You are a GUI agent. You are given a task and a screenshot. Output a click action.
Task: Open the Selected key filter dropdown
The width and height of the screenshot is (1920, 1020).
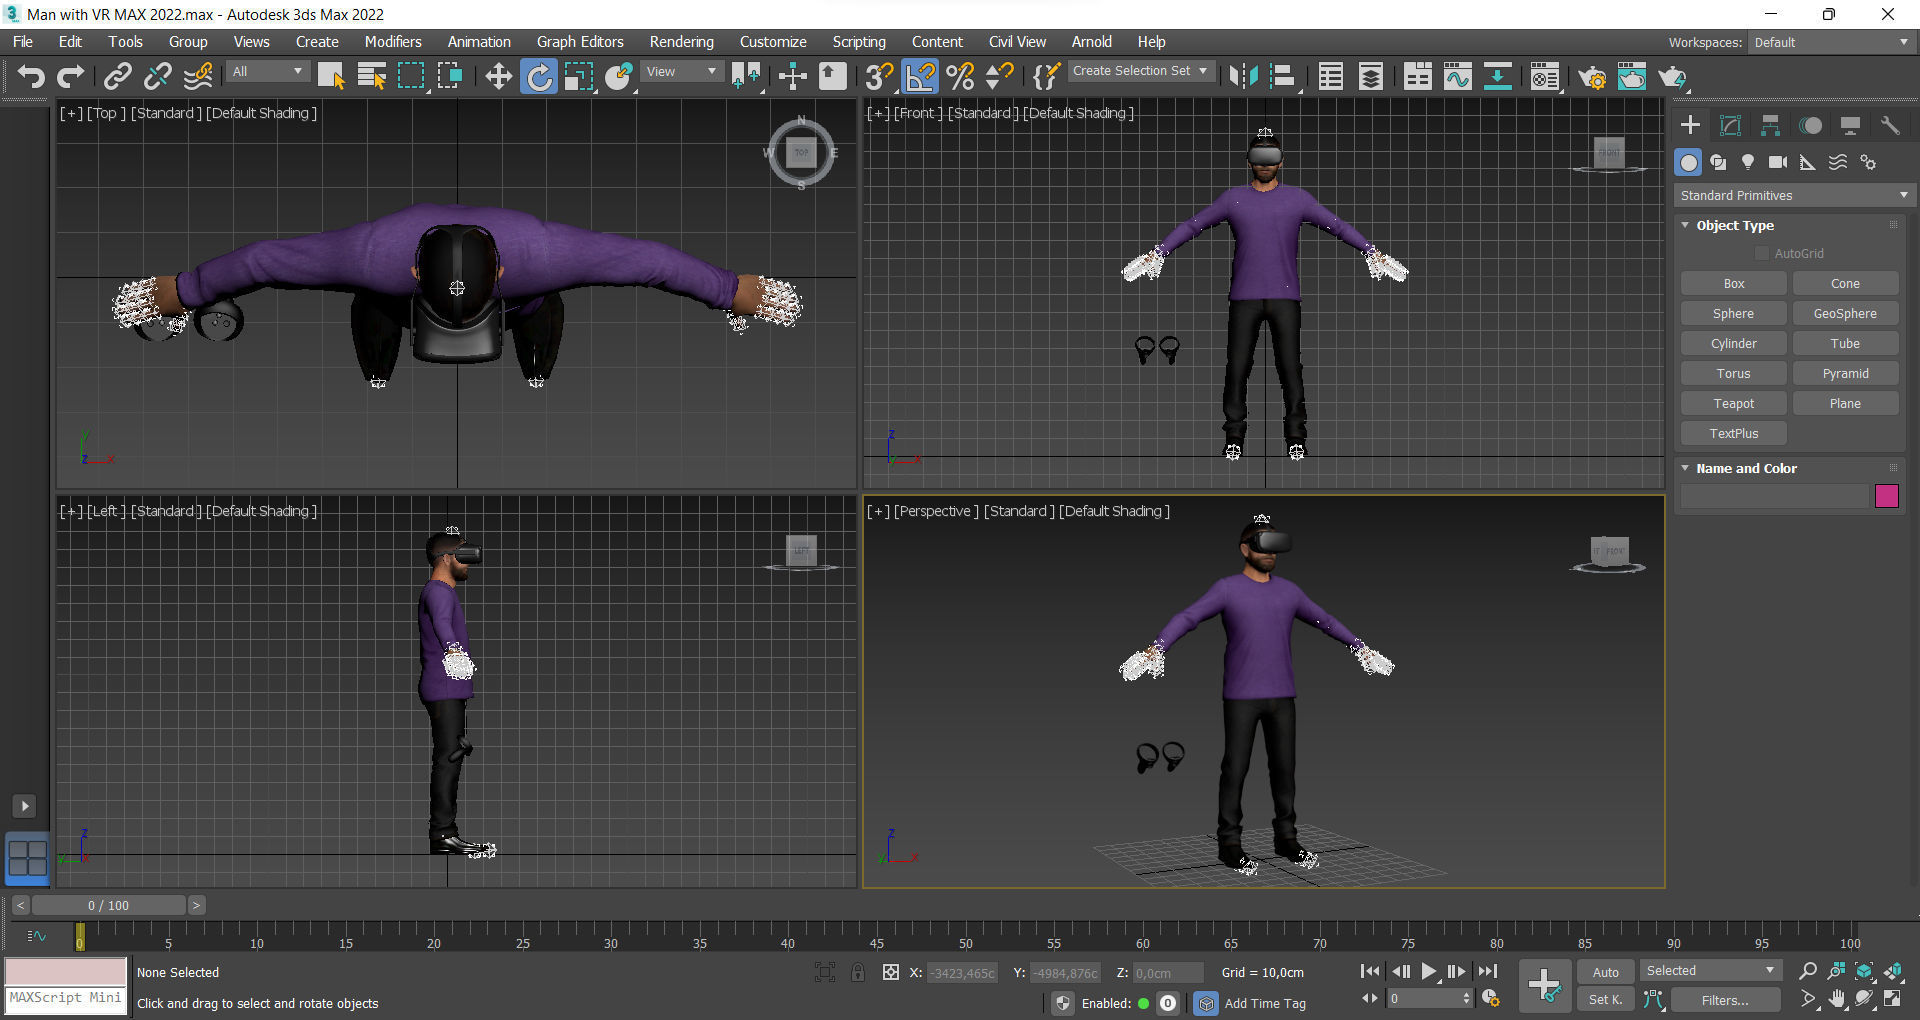[1710, 971]
